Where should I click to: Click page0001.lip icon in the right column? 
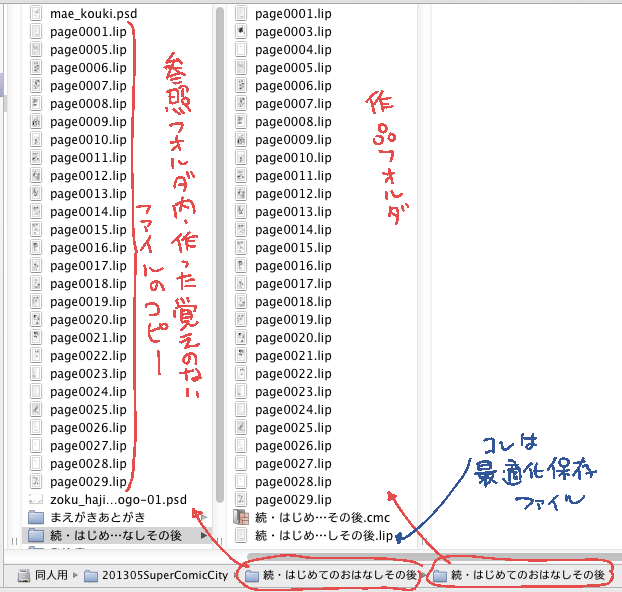point(240,13)
